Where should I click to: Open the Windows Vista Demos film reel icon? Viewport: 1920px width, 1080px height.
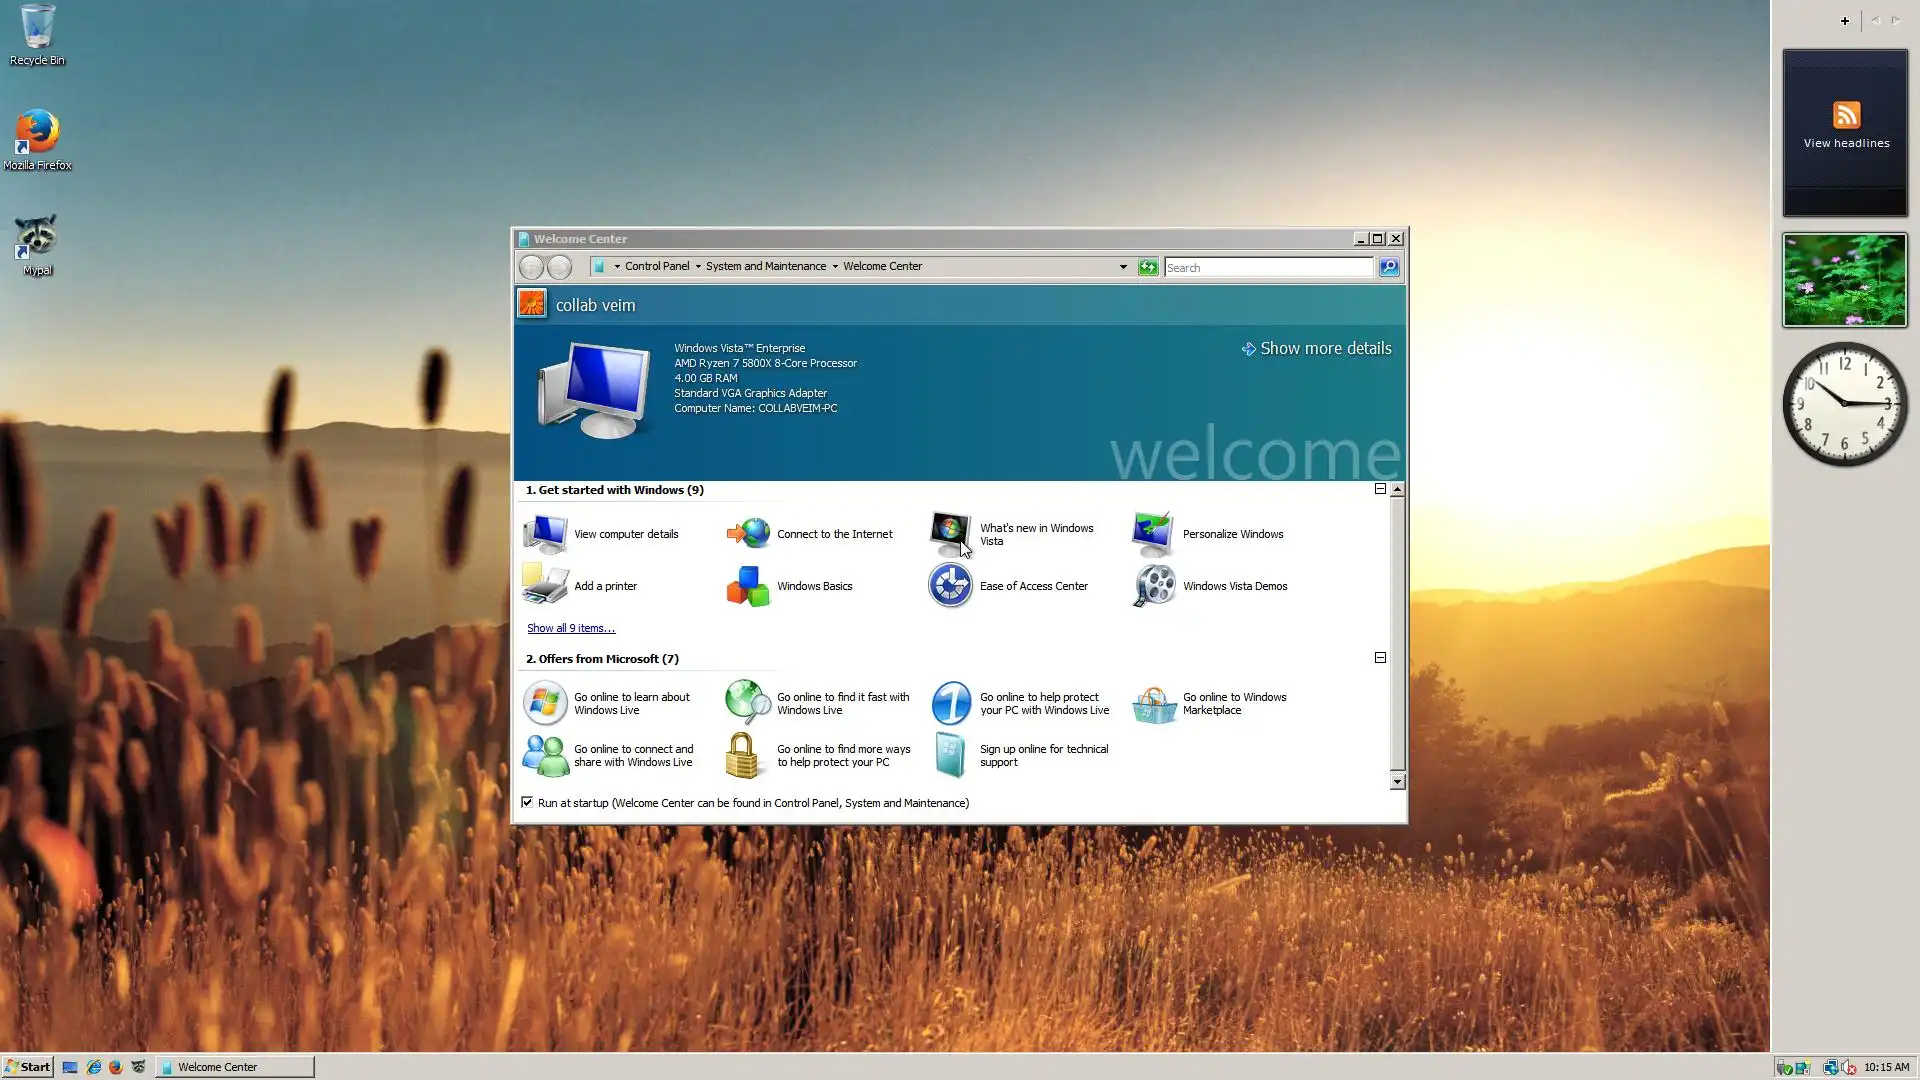point(1154,586)
